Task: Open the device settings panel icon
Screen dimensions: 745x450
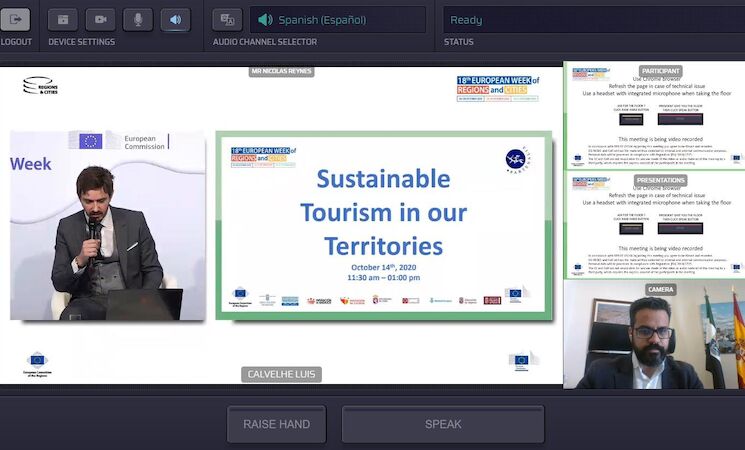Action: 62,19
